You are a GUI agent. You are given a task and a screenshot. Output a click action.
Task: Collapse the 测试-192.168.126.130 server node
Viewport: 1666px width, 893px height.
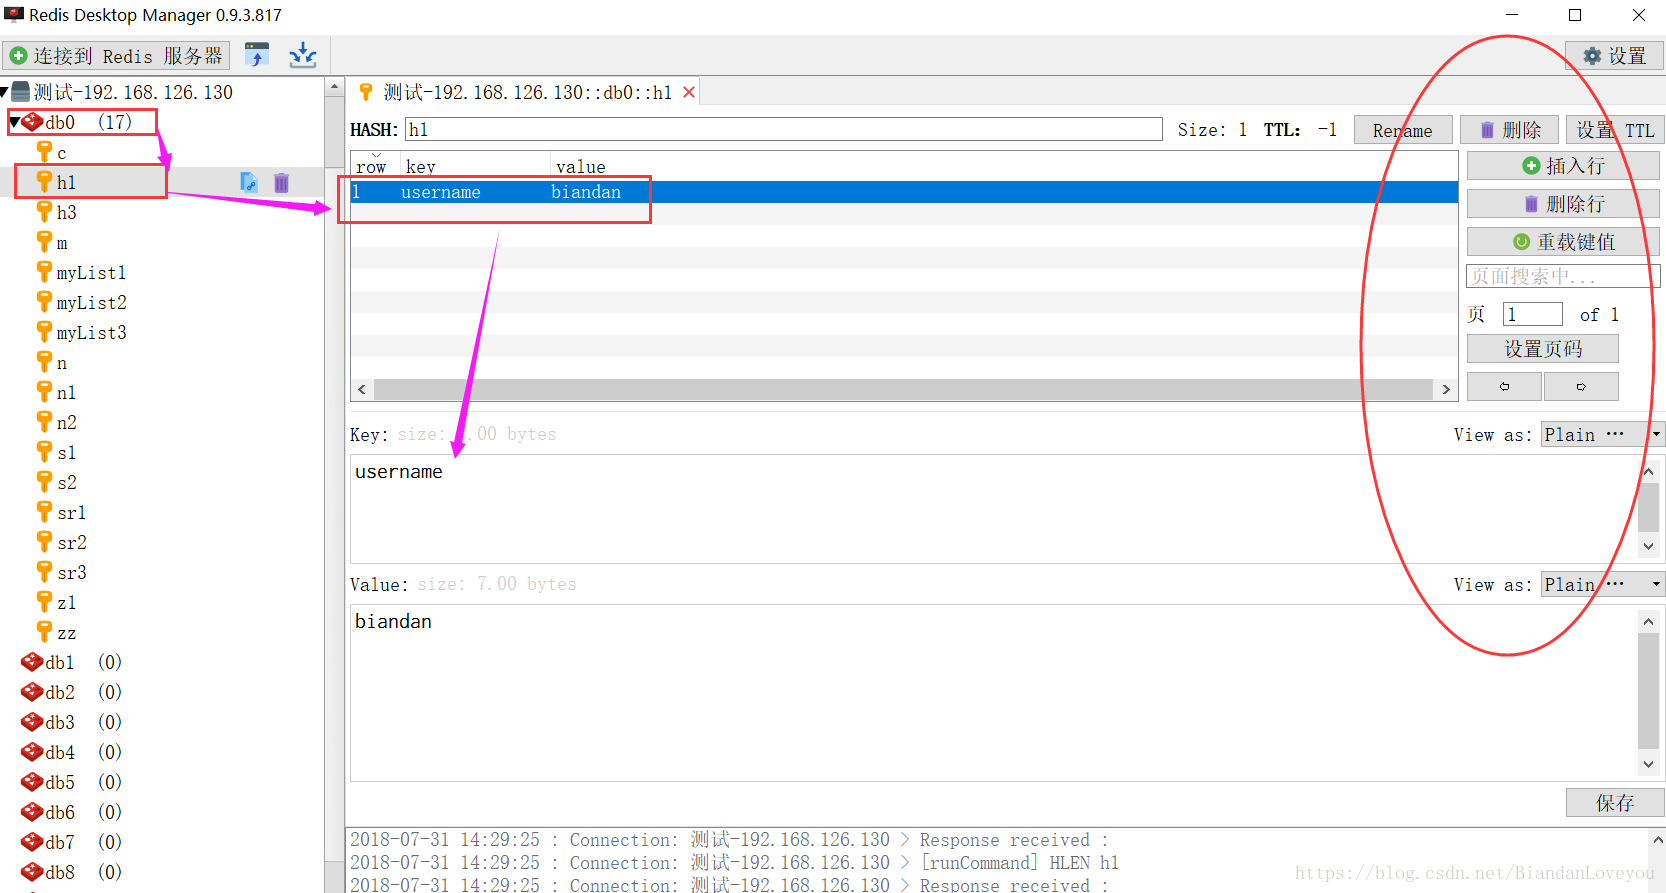tap(4, 92)
